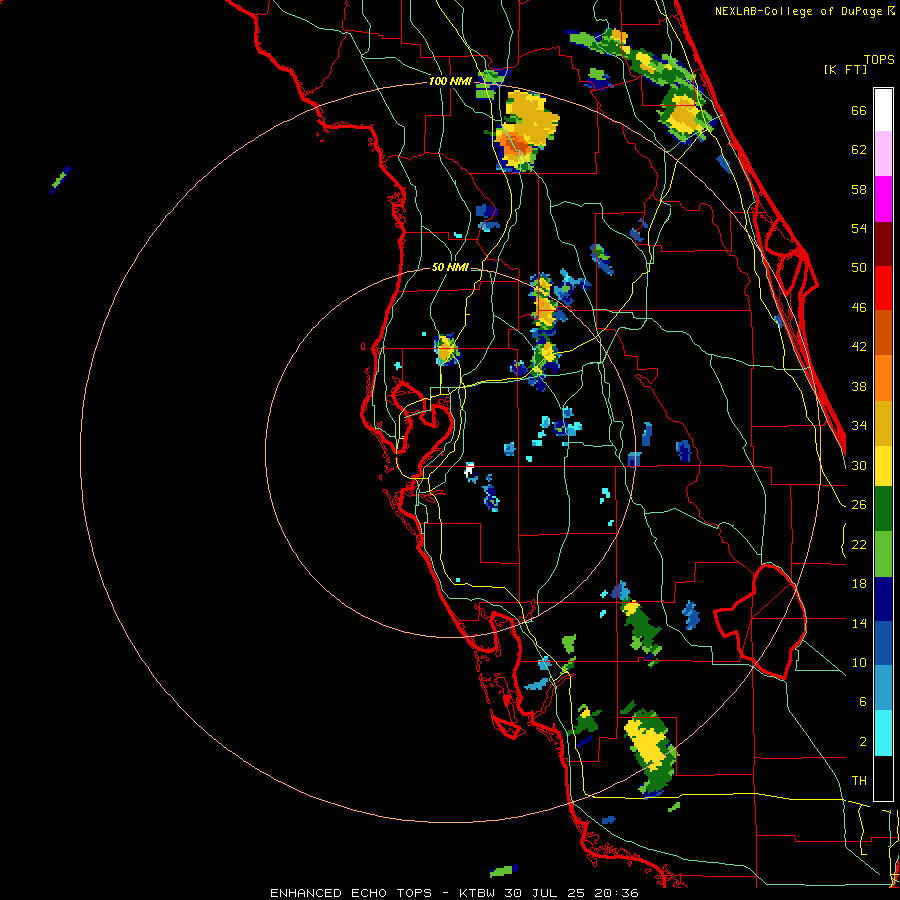Pick the dark red legend swatch
This screenshot has width=900, height=900.
[x=883, y=244]
